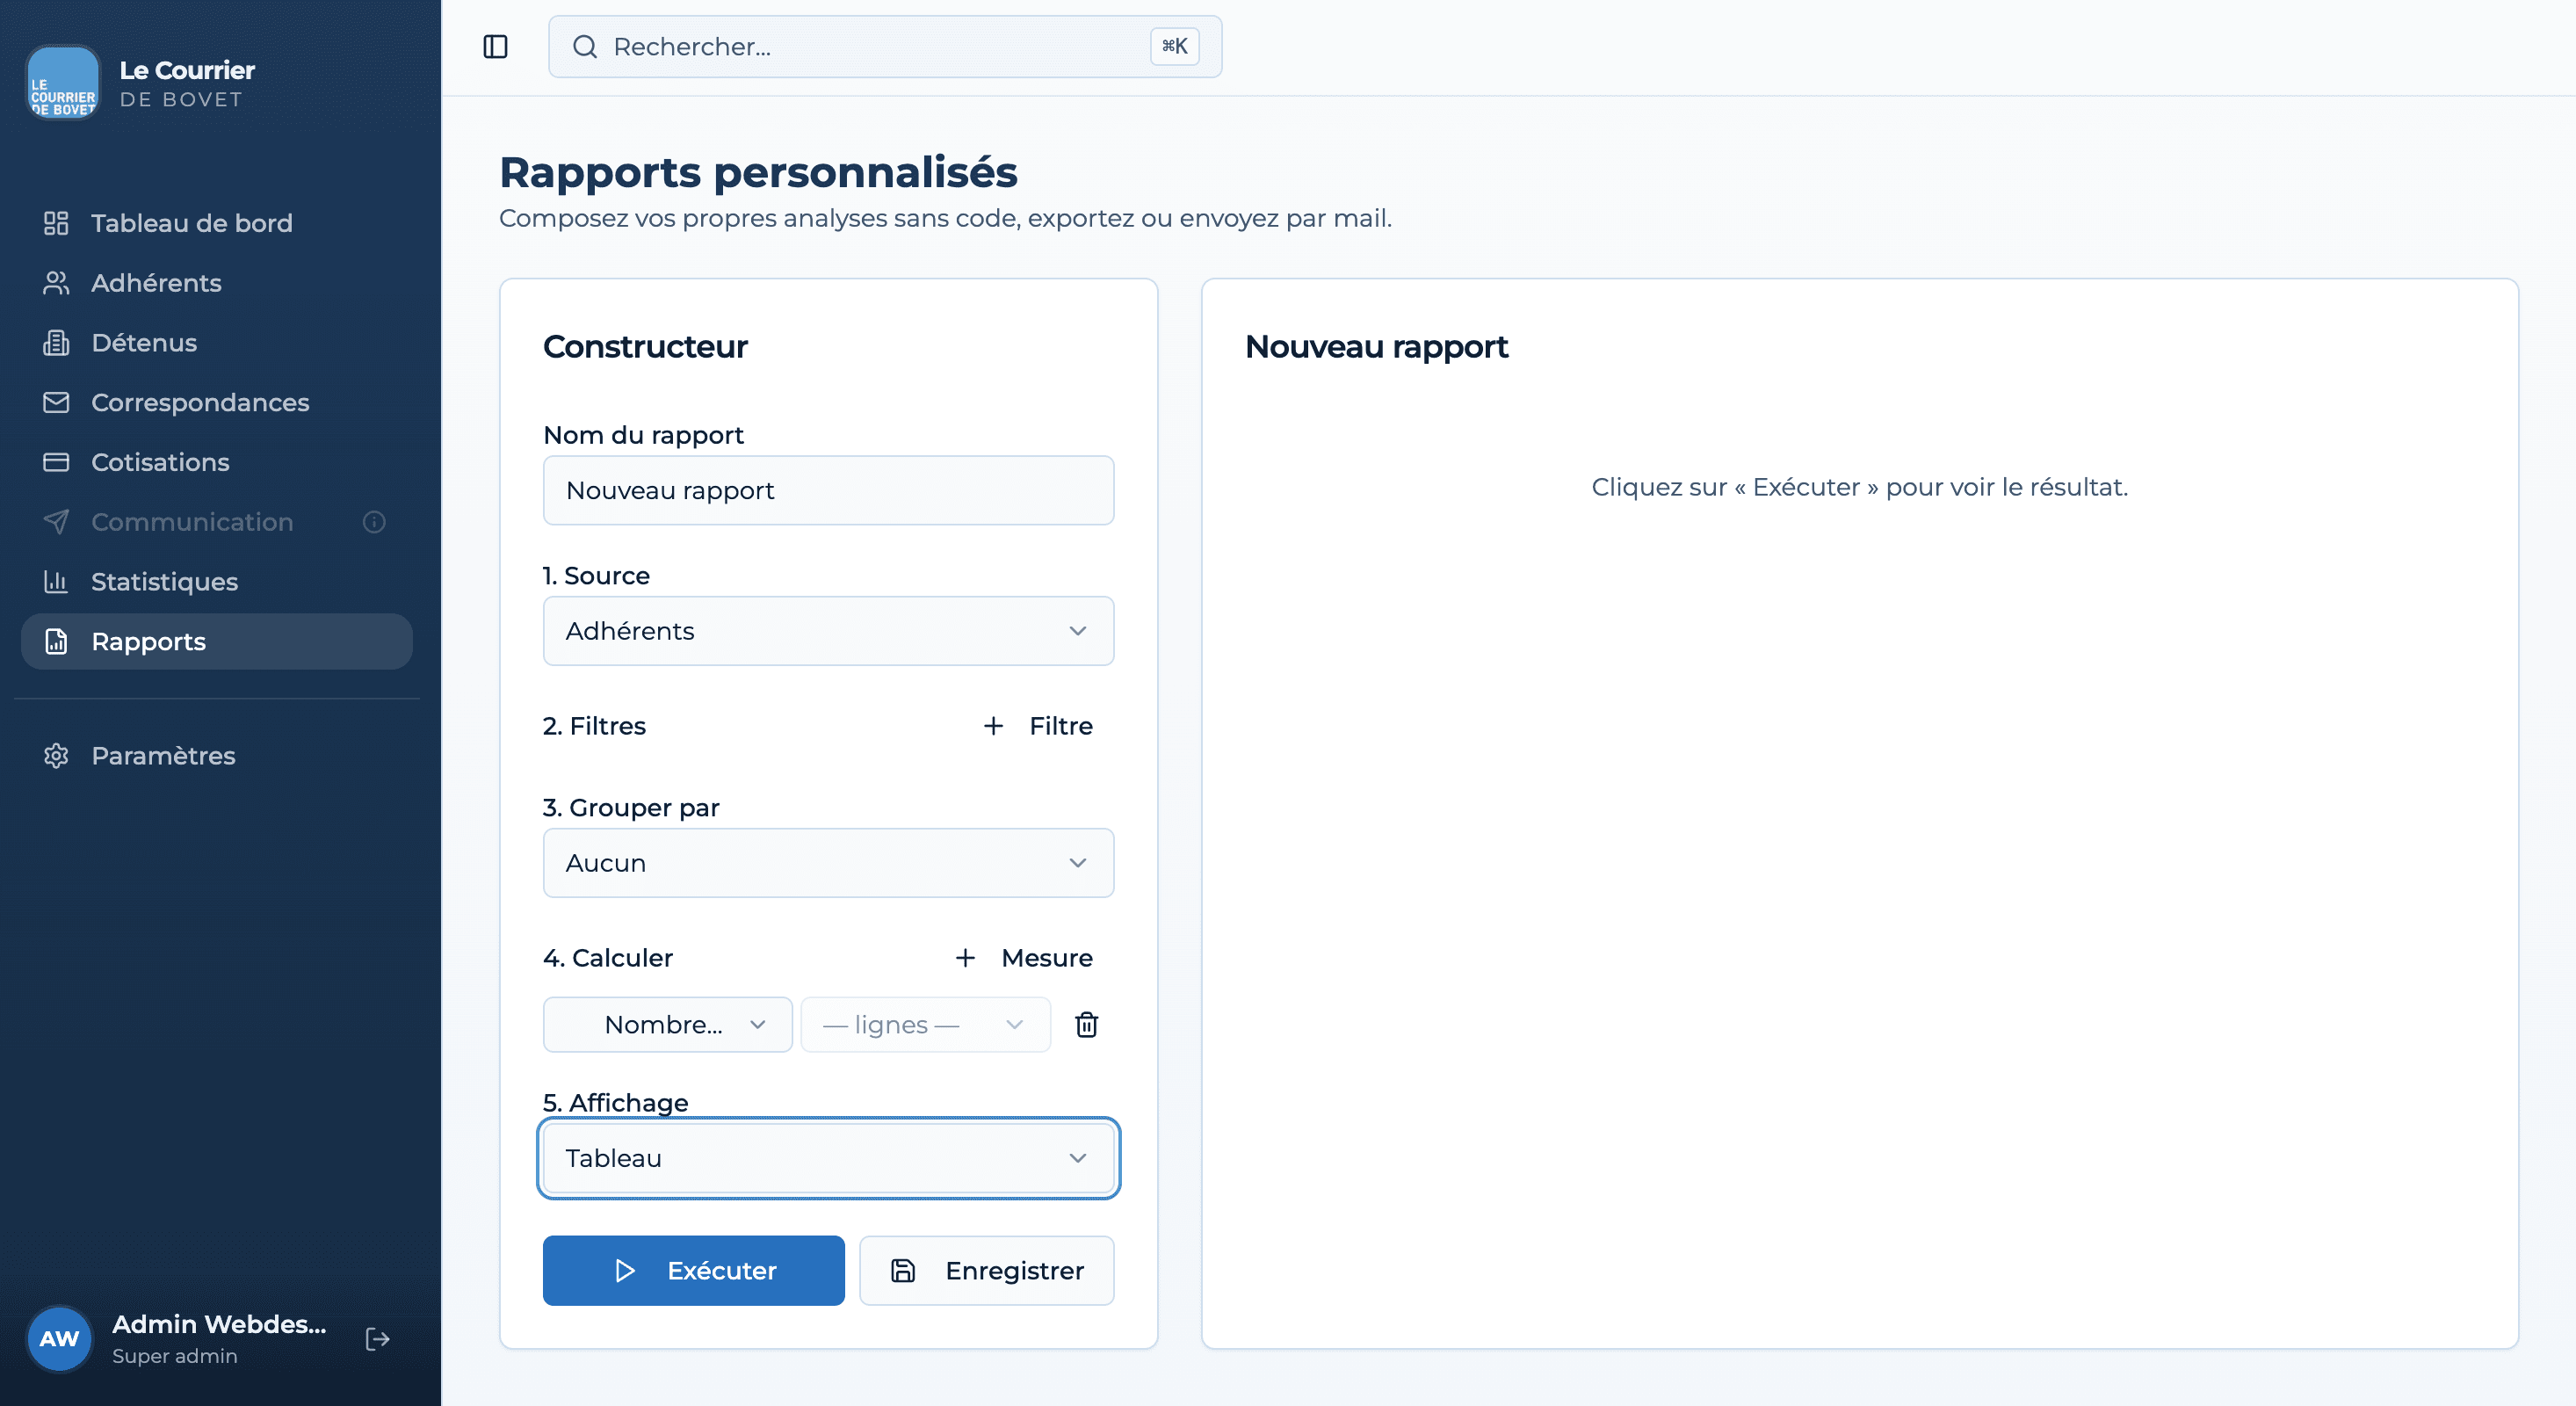Open the Nombre… aggregation dropdown
The width and height of the screenshot is (2576, 1406).
pyautogui.click(x=667, y=1025)
